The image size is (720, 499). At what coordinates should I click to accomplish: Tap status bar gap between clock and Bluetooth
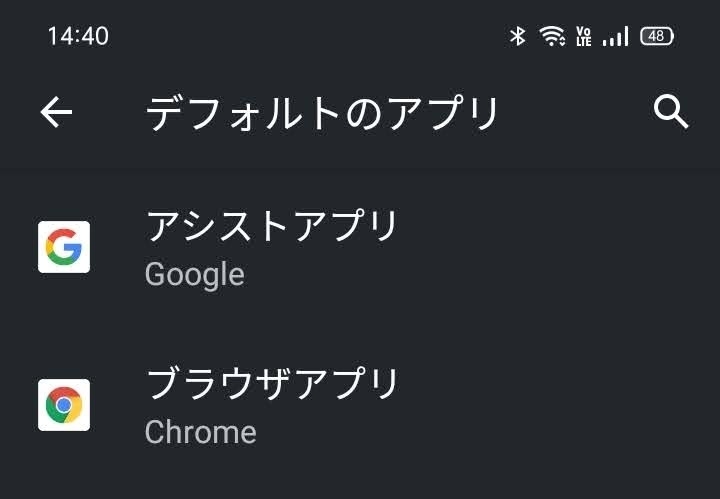[x=300, y=36]
